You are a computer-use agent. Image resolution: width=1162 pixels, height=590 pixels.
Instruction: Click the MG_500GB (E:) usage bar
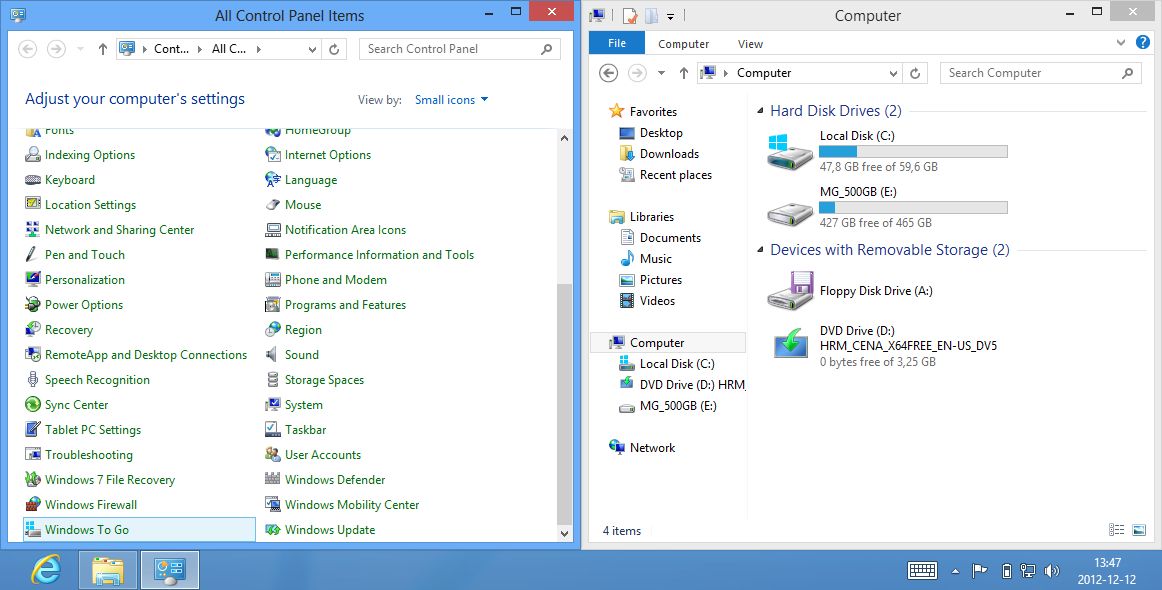913,208
